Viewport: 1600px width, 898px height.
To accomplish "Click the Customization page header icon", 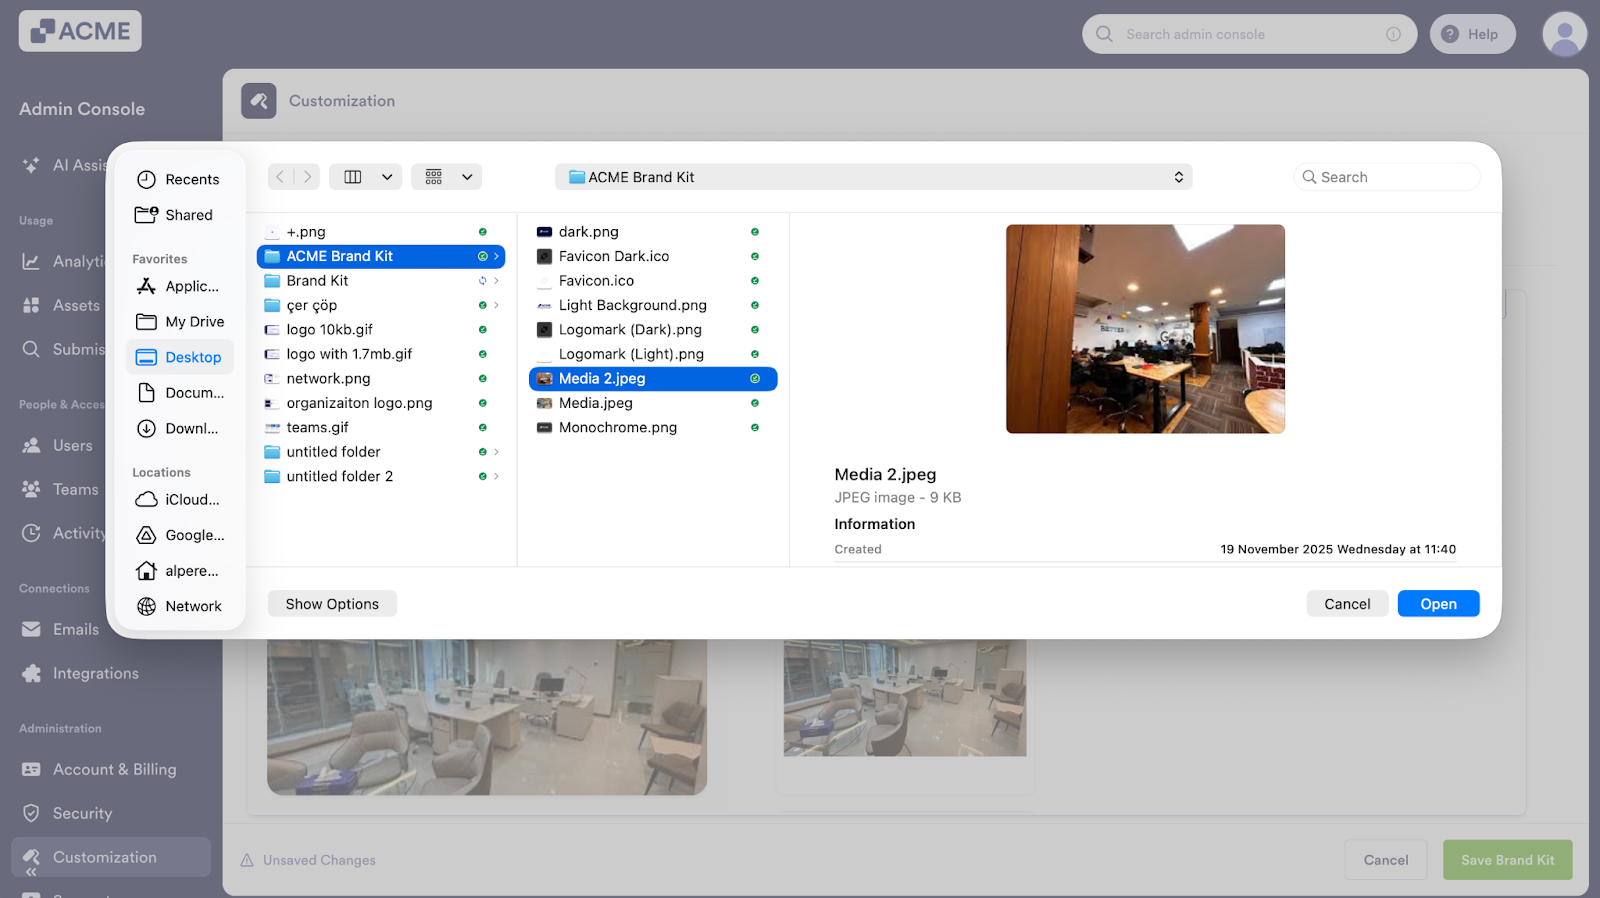I will click(259, 101).
